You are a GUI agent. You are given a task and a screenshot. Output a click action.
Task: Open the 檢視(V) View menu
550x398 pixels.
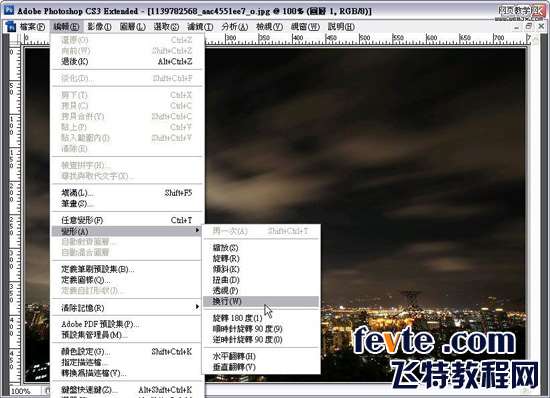click(x=269, y=27)
